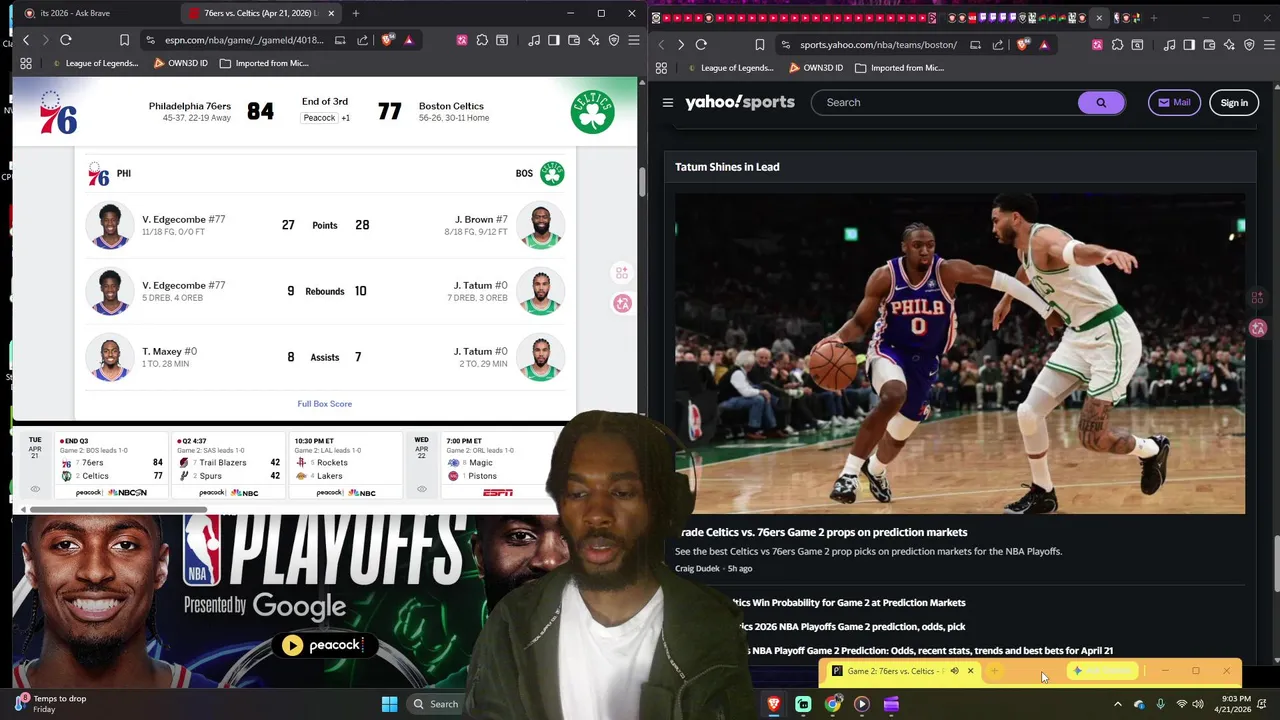
Task: Open Celtics vs. 76ers Game 2 props article
Action: [x=822, y=532]
